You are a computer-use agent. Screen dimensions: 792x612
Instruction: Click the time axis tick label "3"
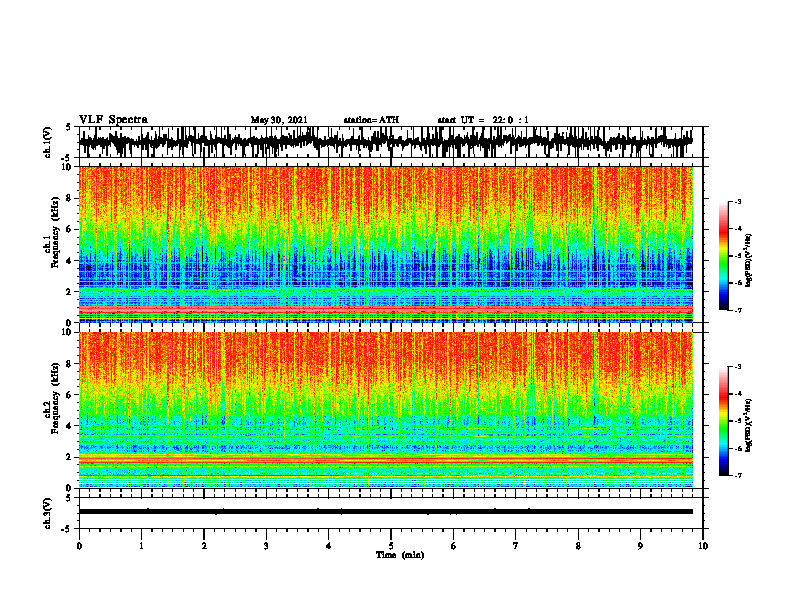266,546
